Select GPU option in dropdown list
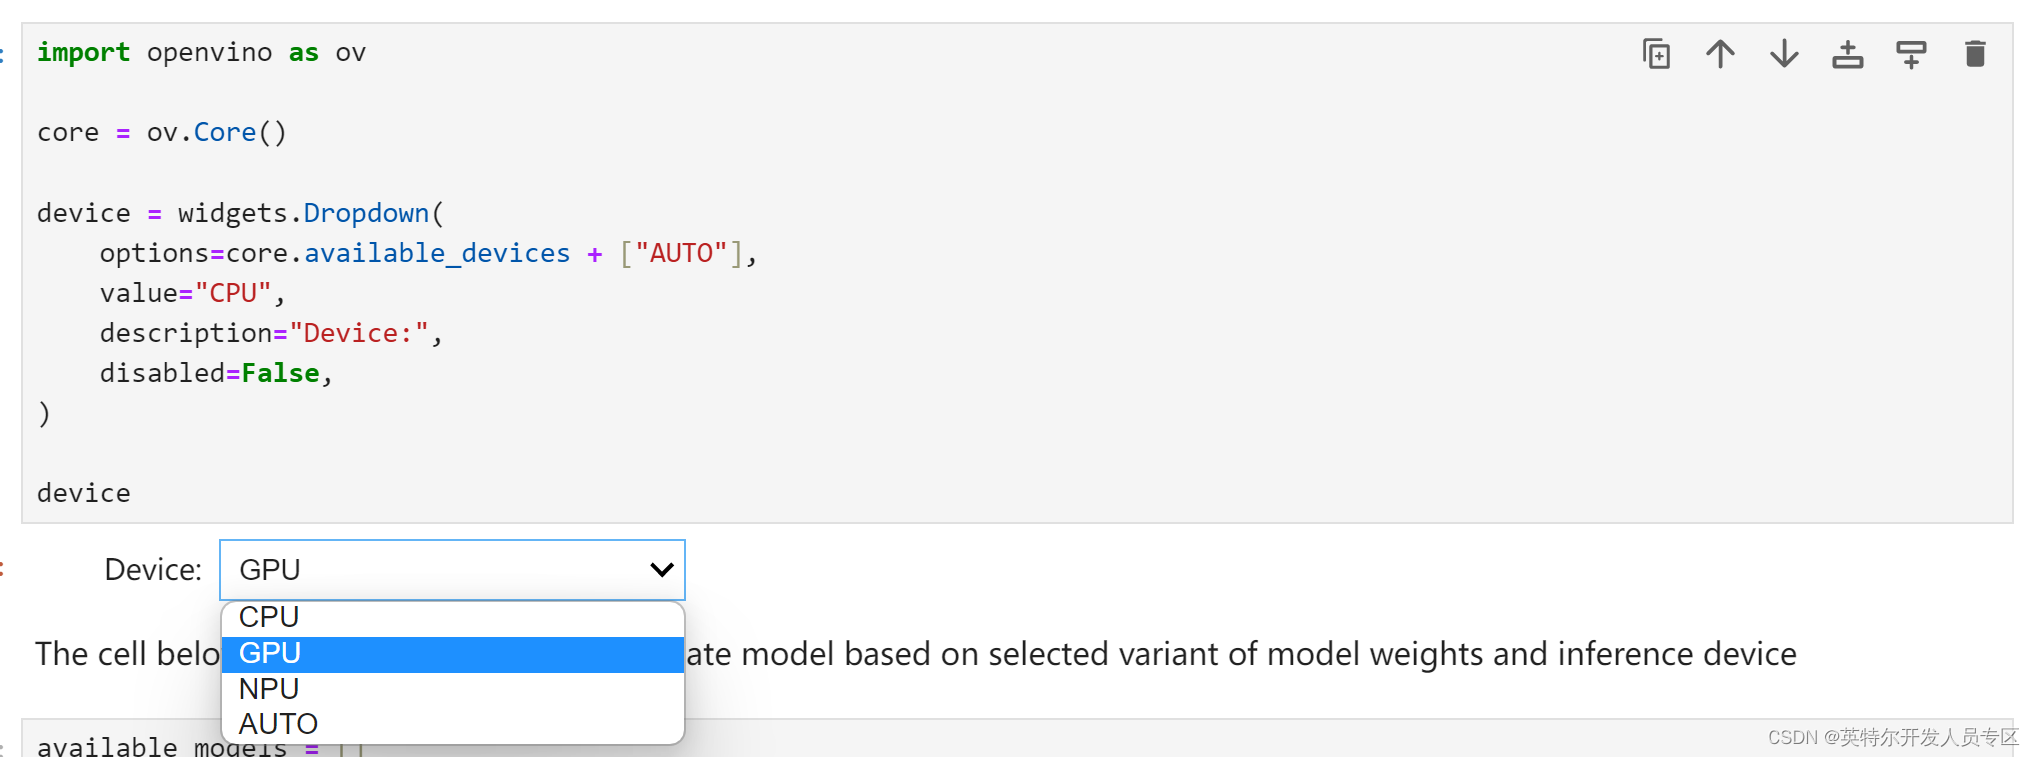Screen dimensions: 2035x757 point(453,654)
